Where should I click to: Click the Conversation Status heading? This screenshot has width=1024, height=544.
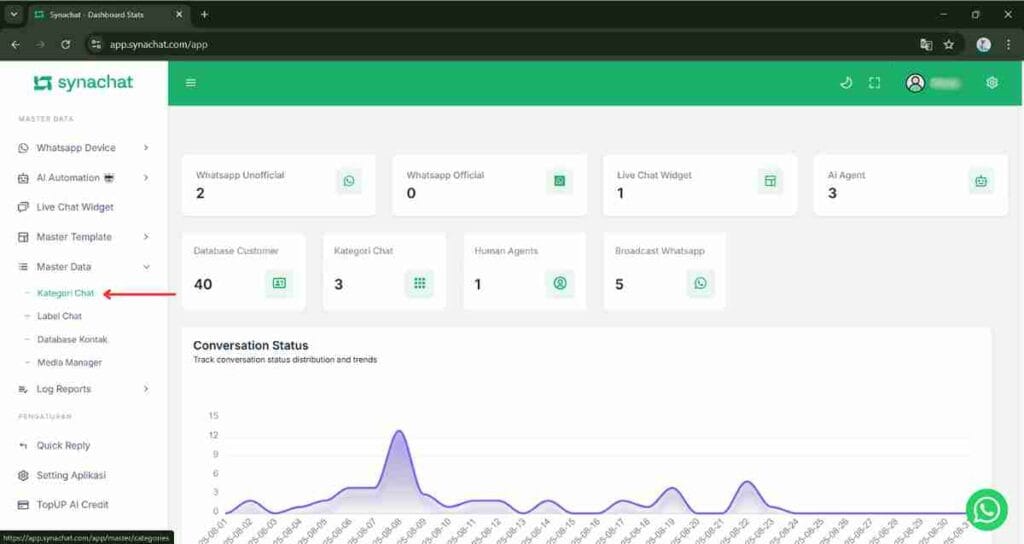pyautogui.click(x=251, y=345)
